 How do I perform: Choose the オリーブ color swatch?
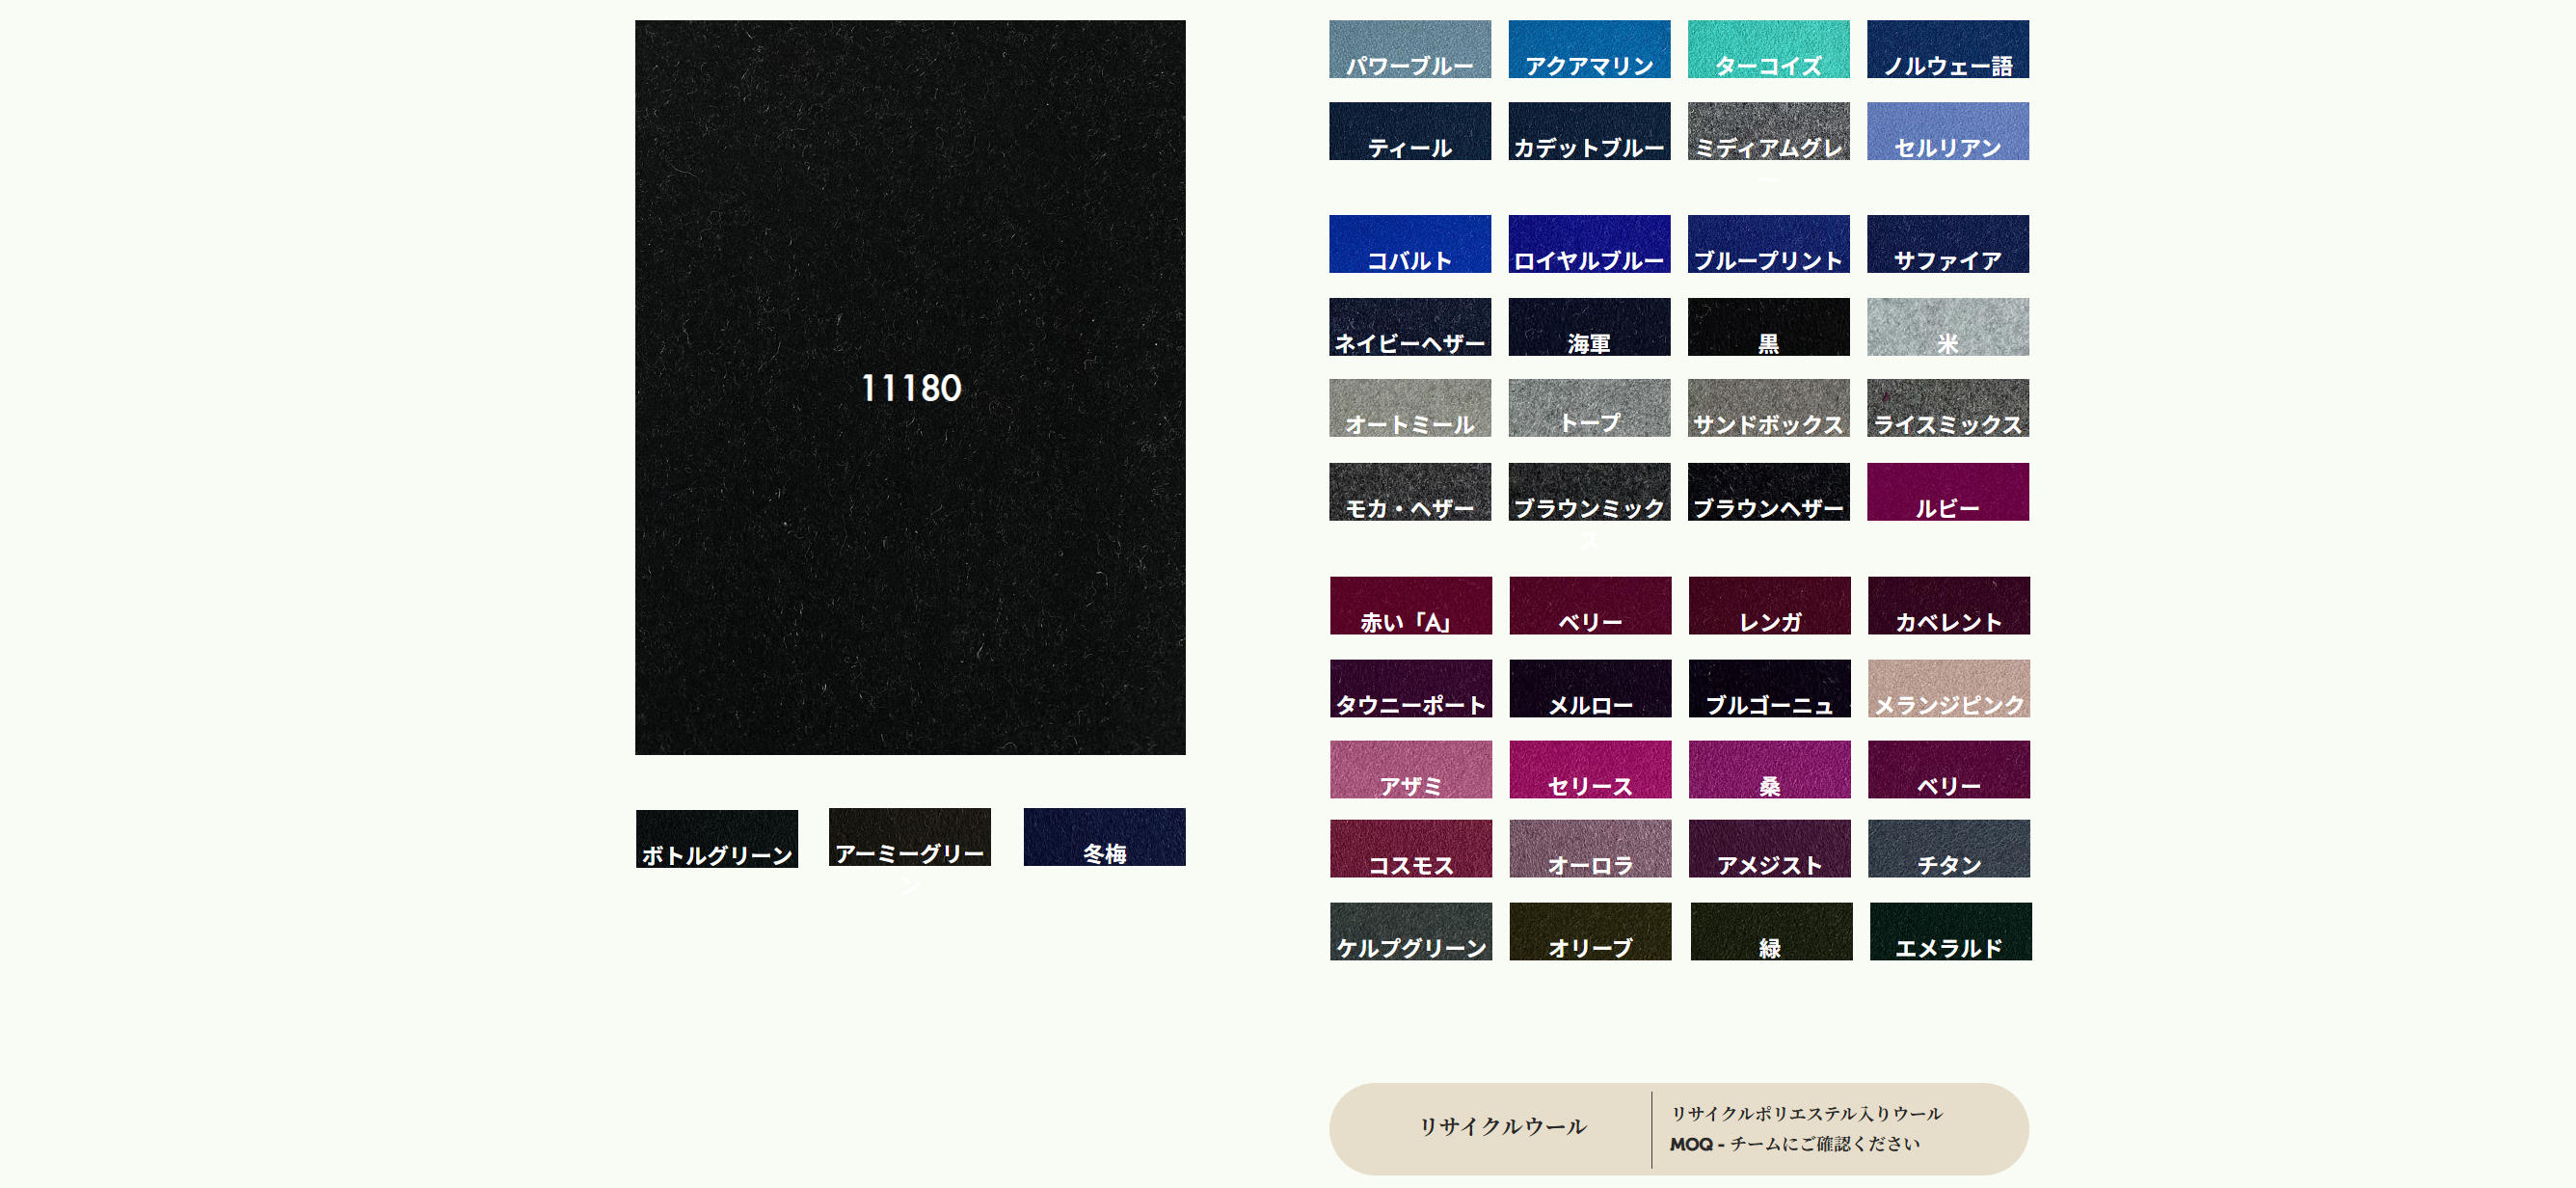pyautogui.click(x=1589, y=931)
